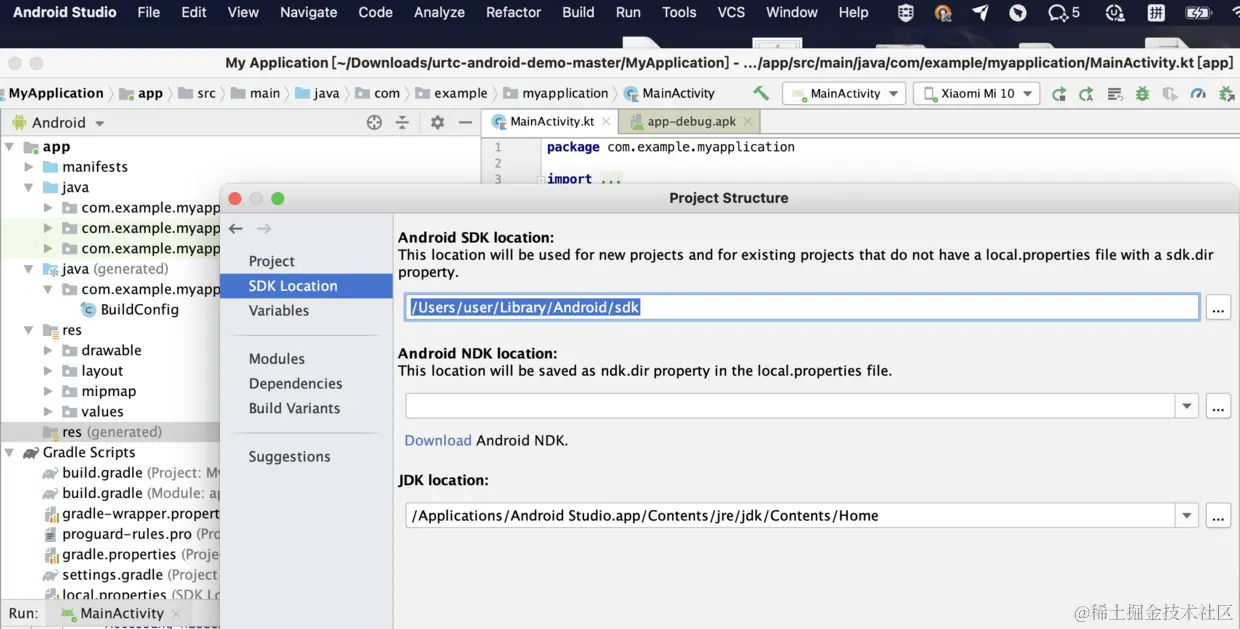Screen dimensions: 1240x629
Task: Click Attach Debugger to Android Process icon
Action: click(x=1227, y=94)
